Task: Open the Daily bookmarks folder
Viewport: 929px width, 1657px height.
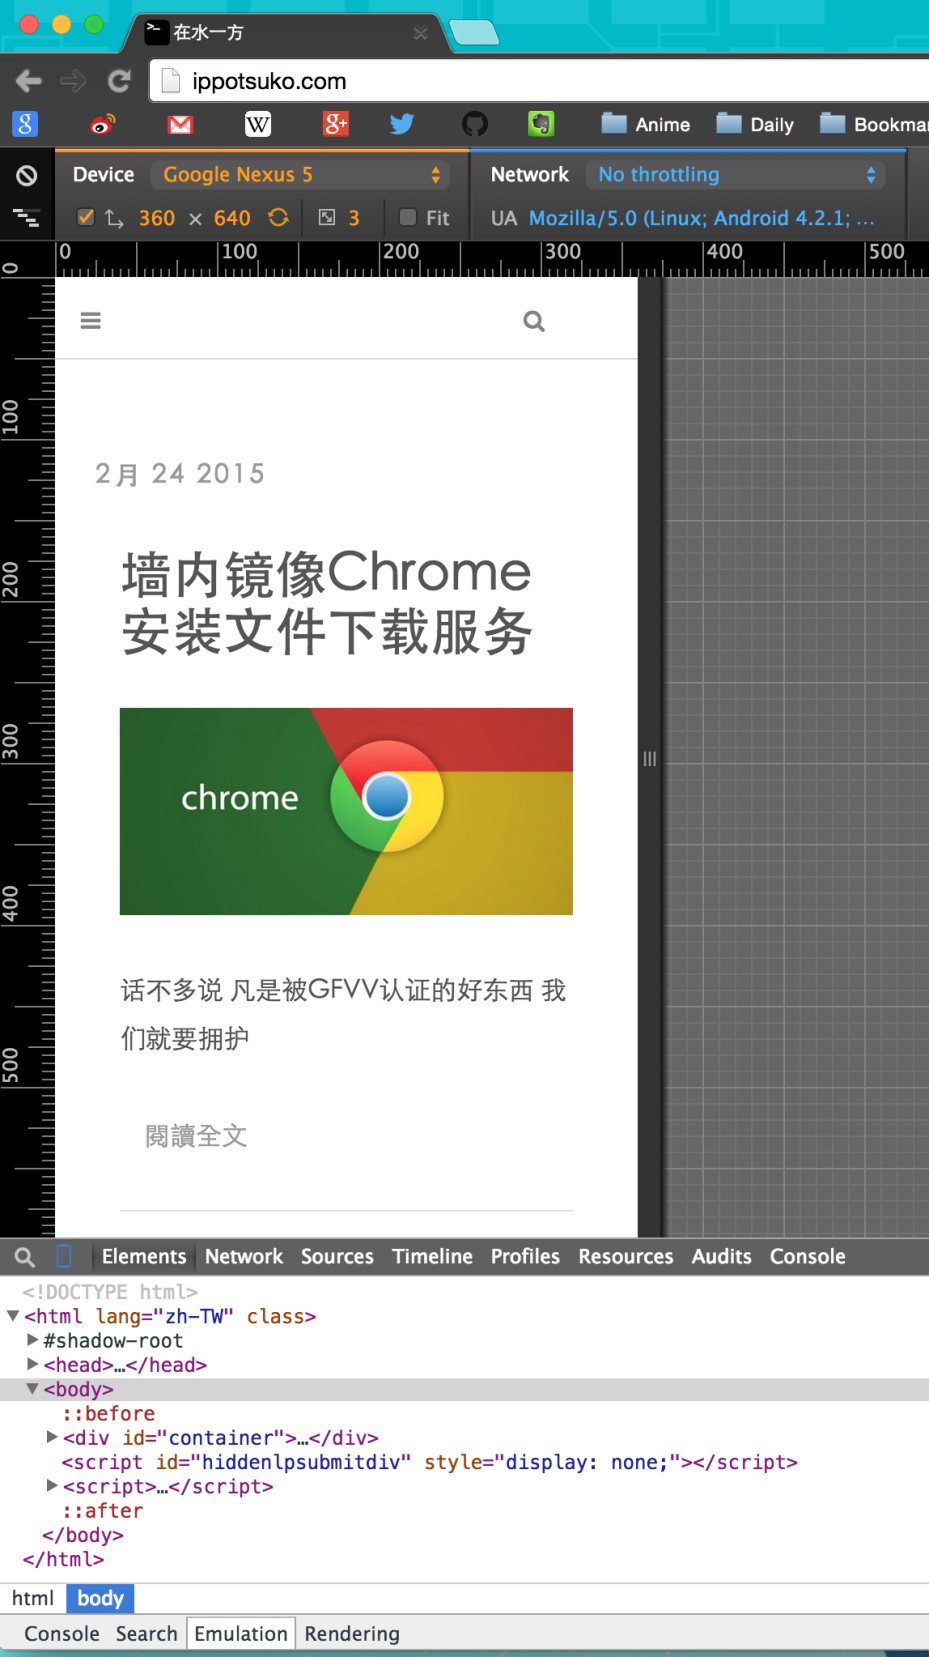Action: click(756, 124)
